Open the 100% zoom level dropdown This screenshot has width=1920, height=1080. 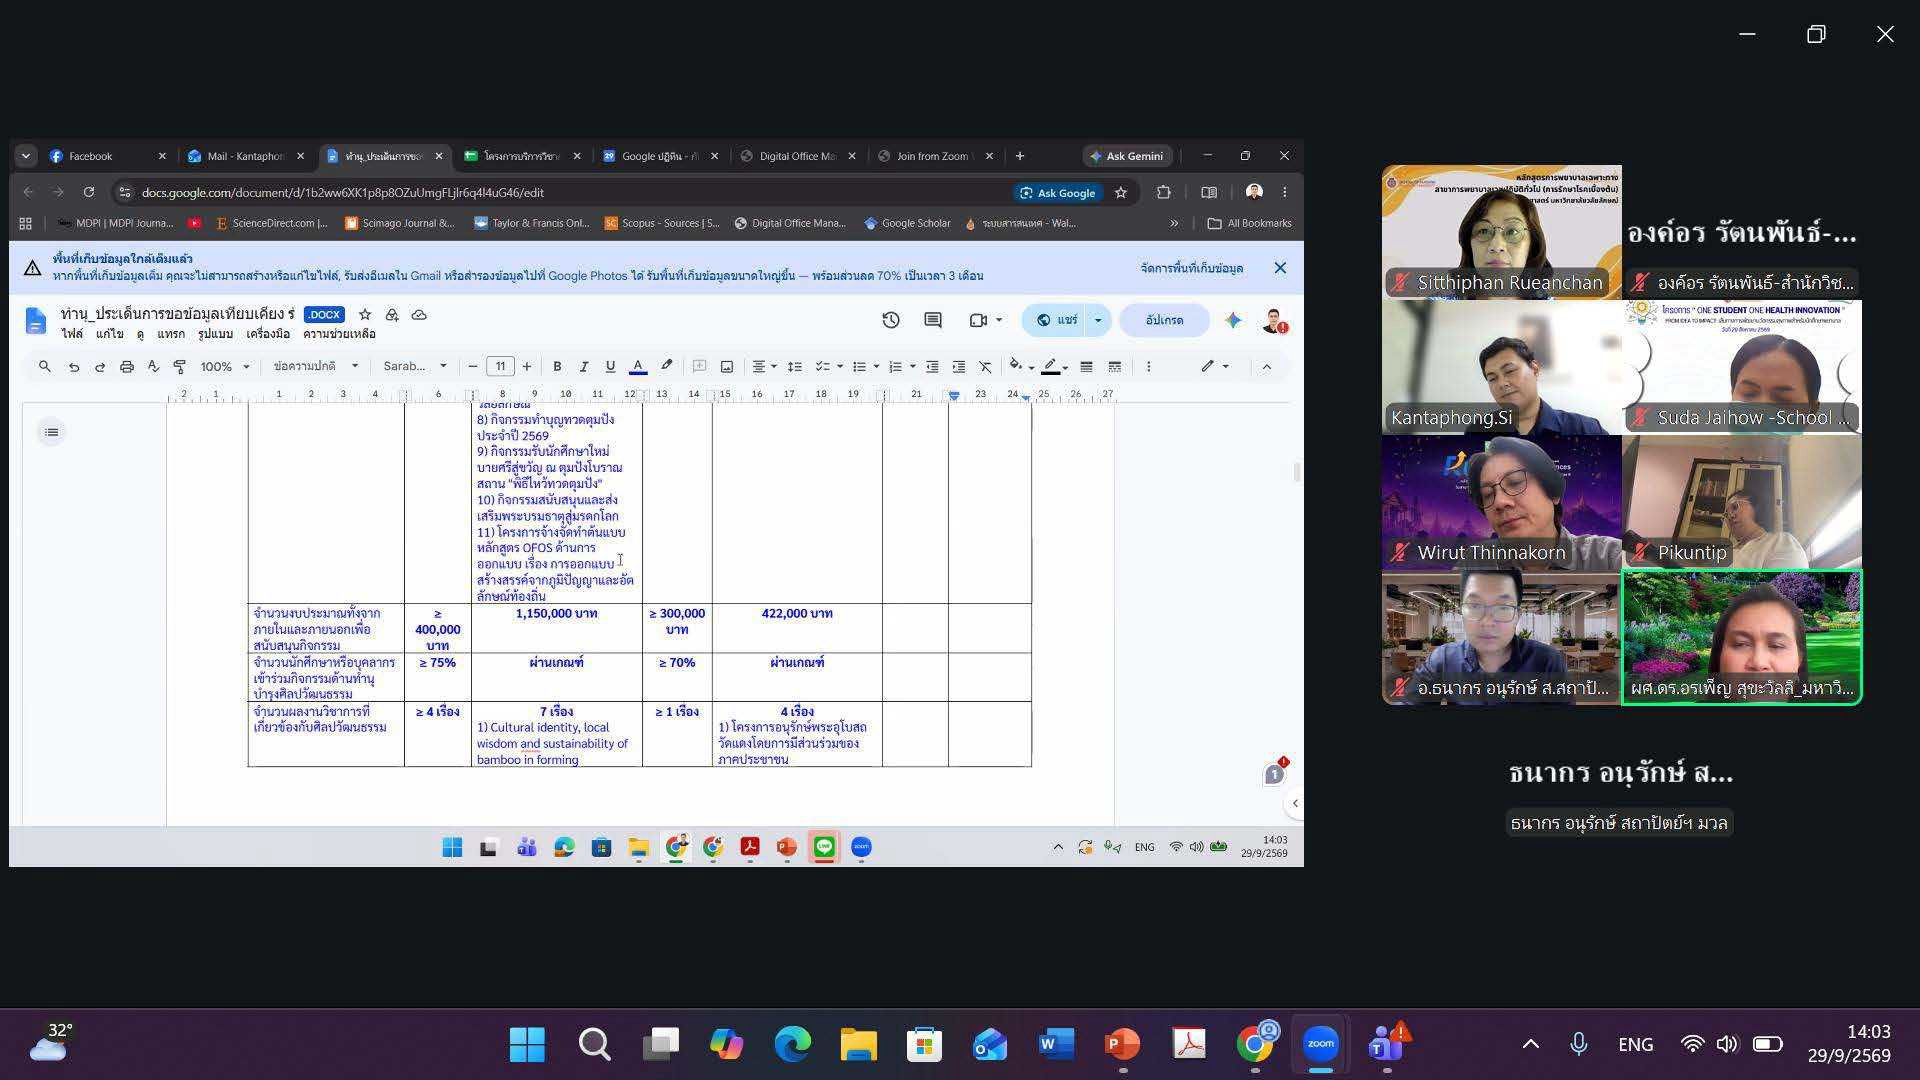[x=225, y=367]
